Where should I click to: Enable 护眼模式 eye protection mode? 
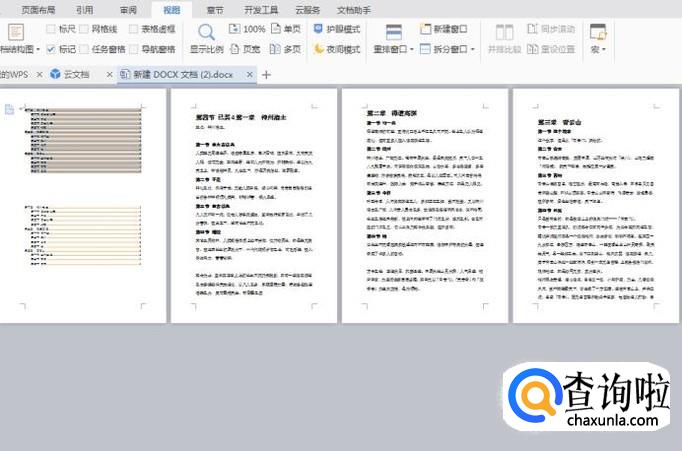pos(335,30)
